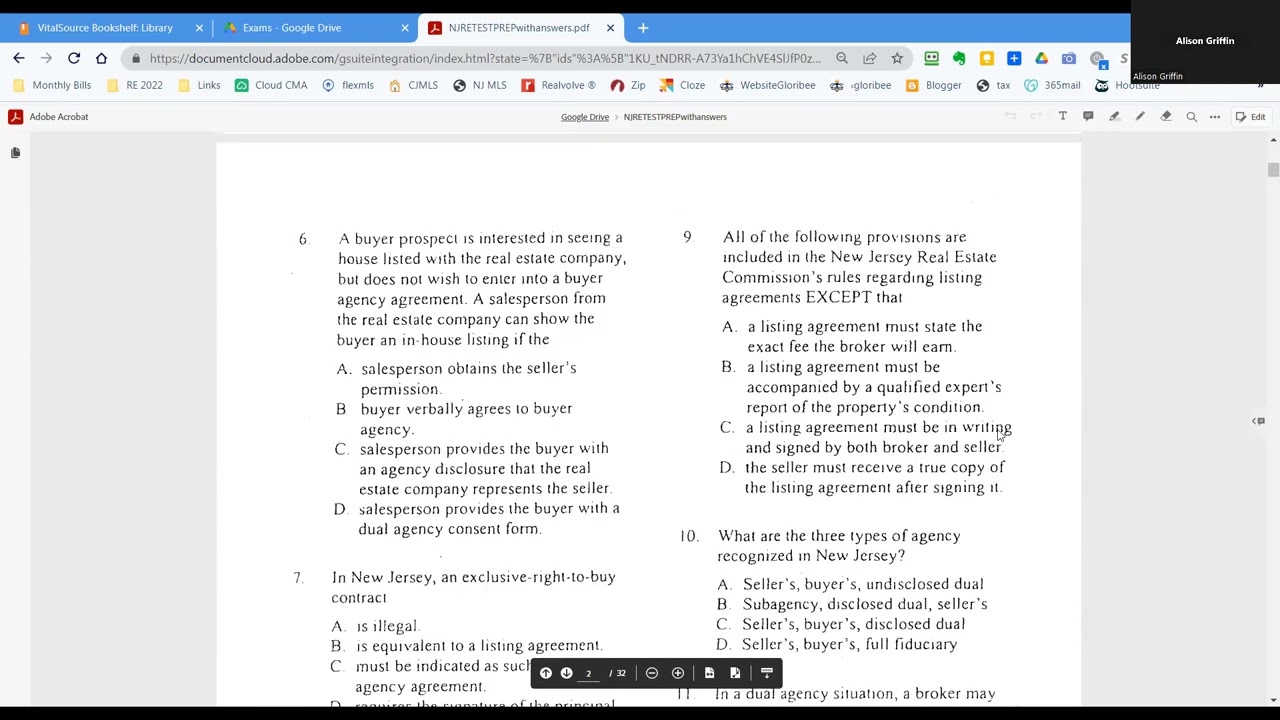
Task: Open the Evernote extension
Action: point(959,58)
